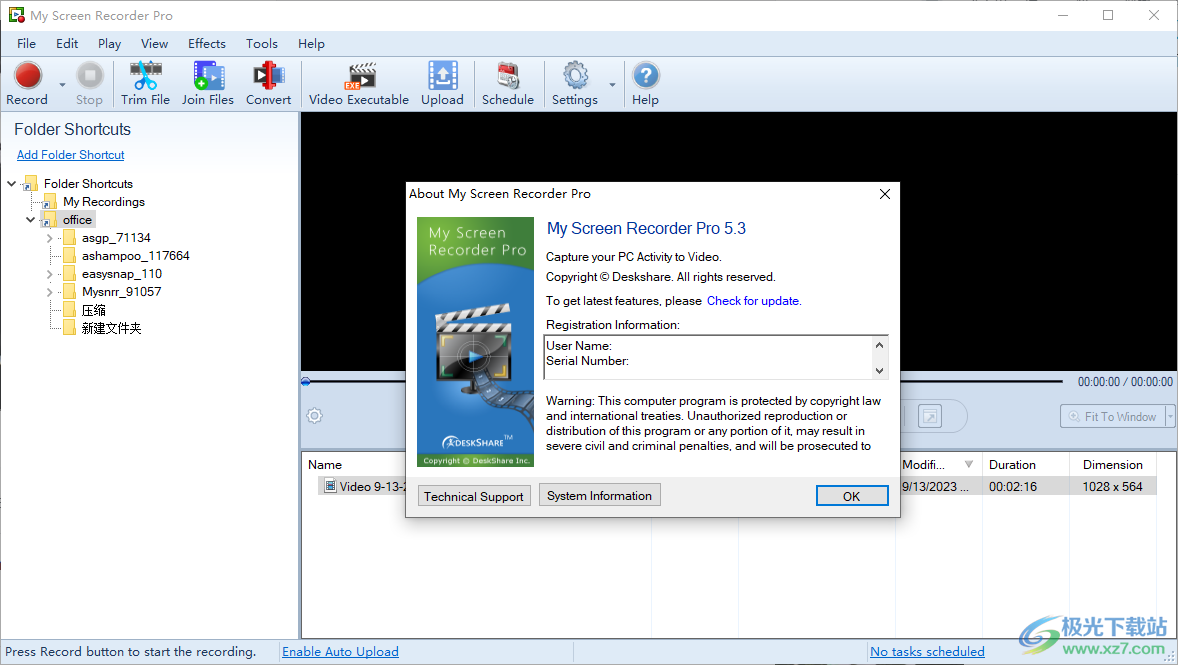Click the Video Executable tool
This screenshot has height=665, width=1178.
point(357,83)
